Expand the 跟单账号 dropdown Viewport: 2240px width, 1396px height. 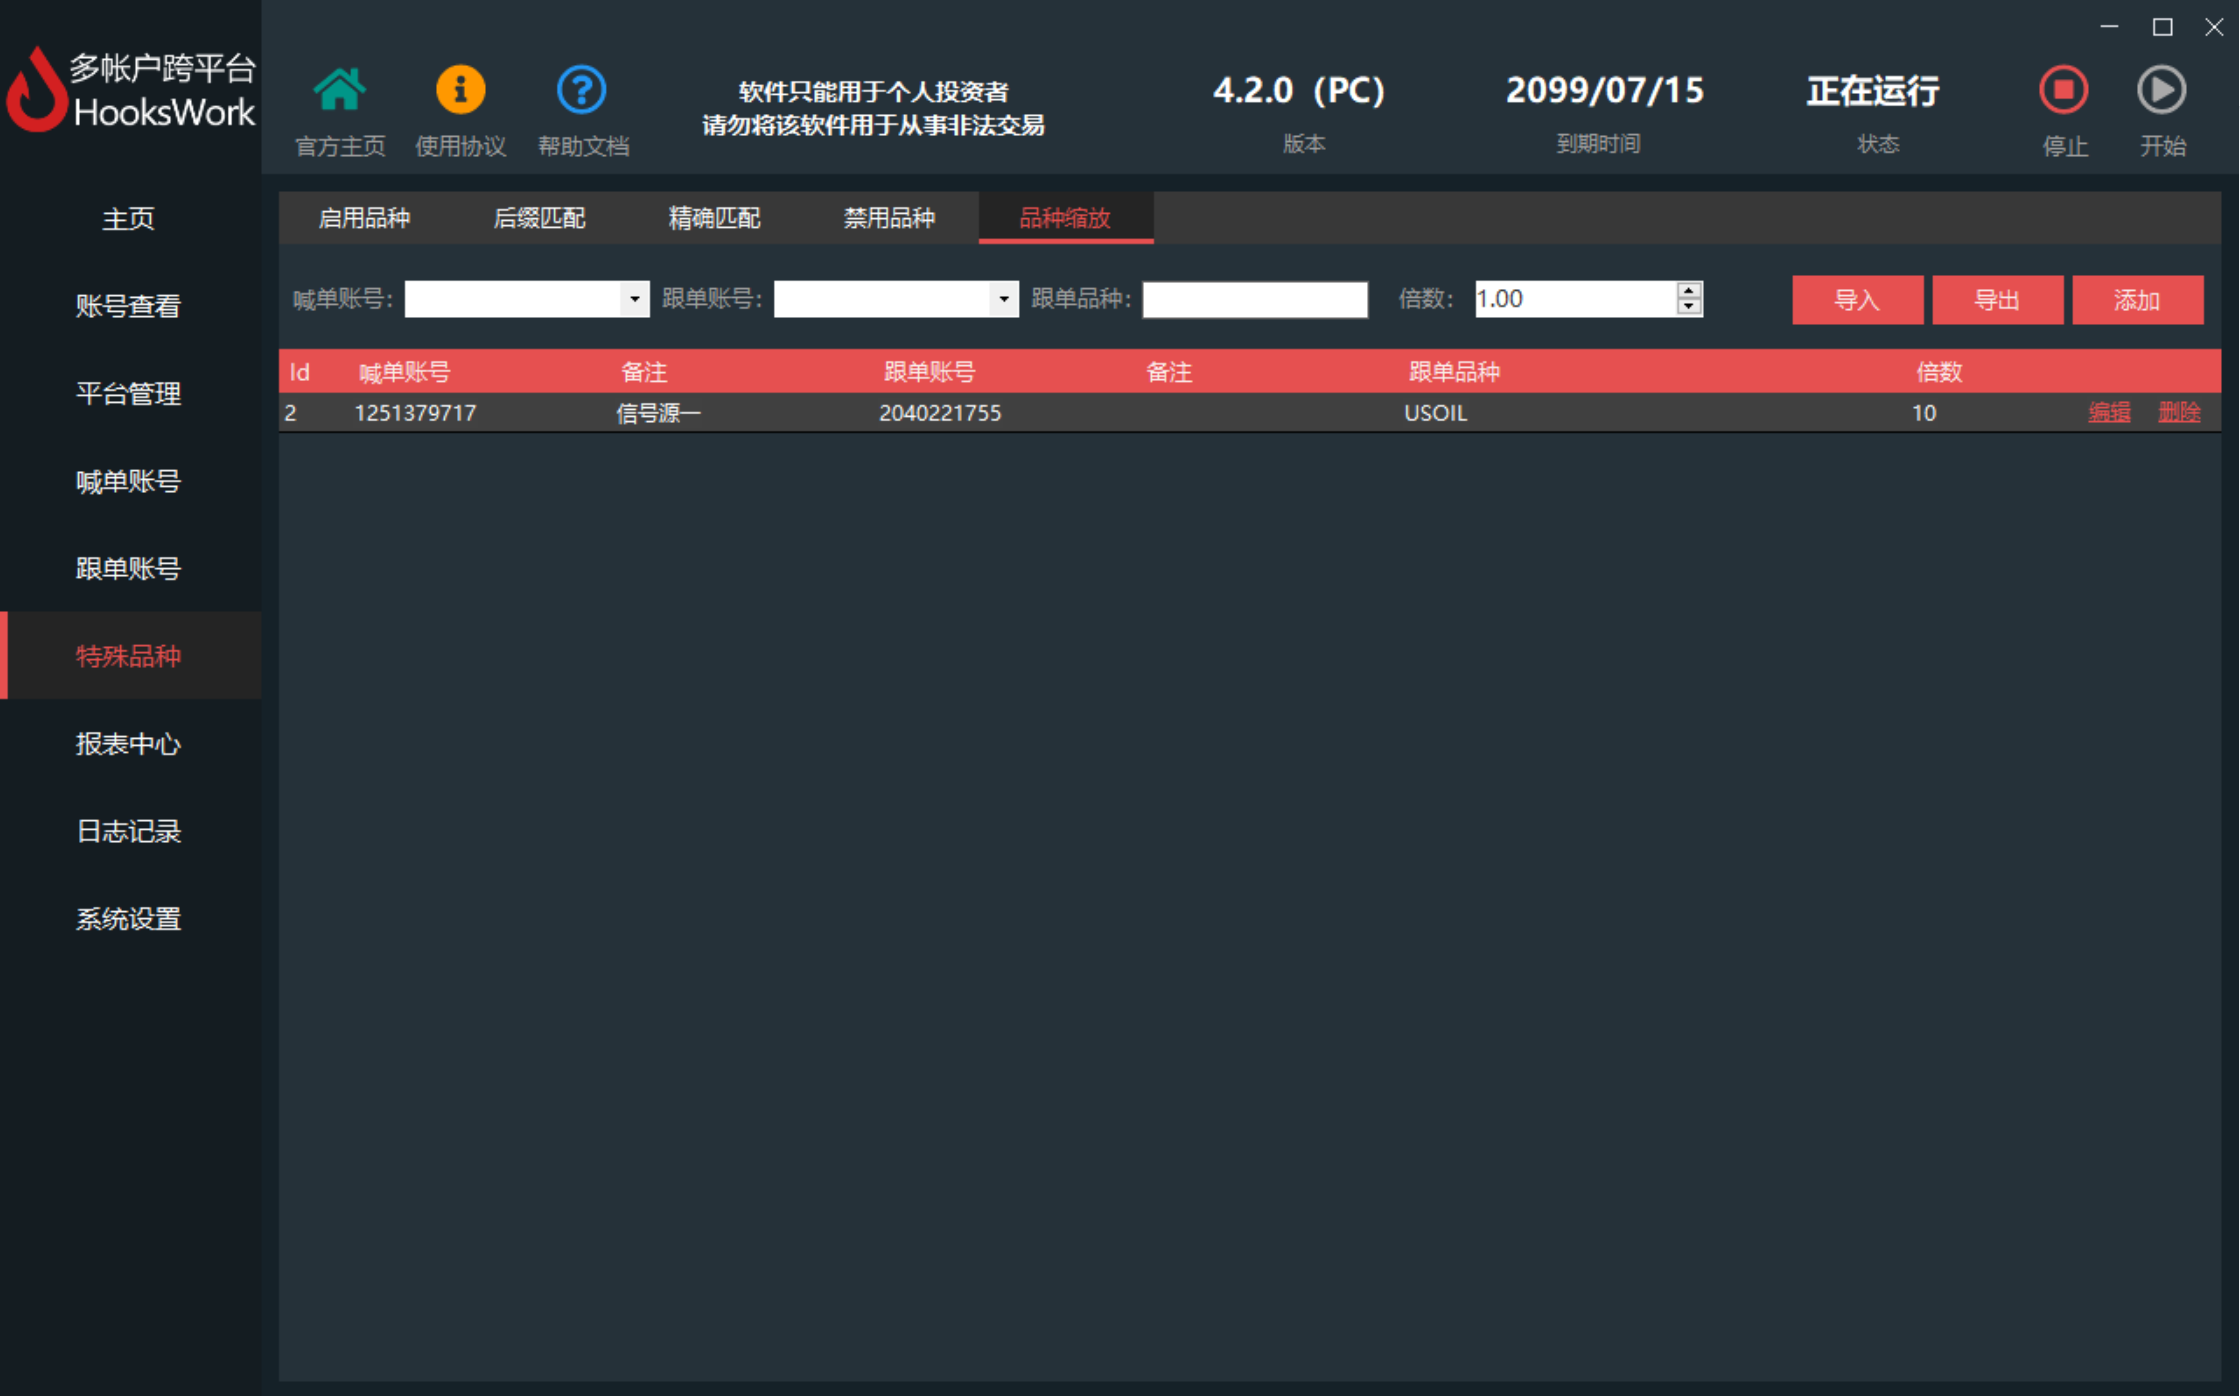pos(1003,299)
